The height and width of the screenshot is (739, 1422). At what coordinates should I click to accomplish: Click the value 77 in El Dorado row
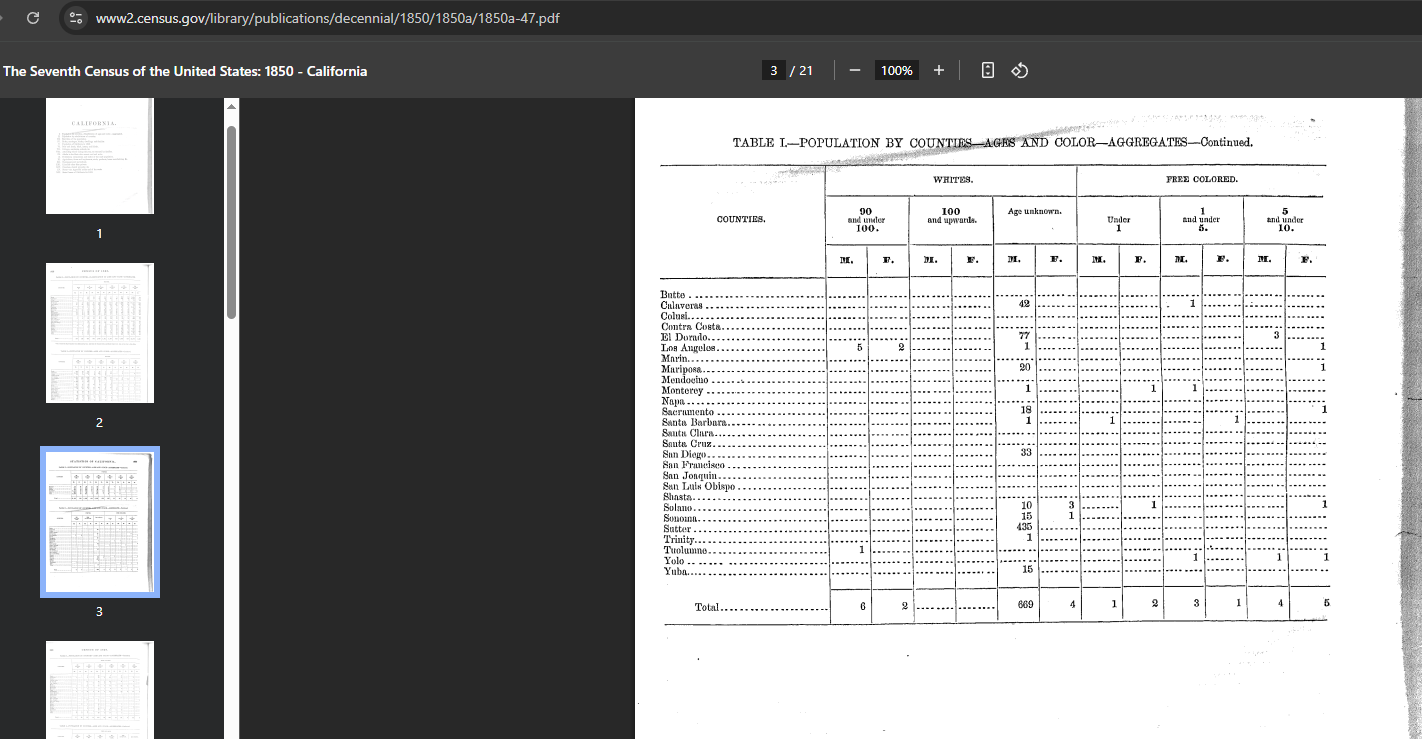pos(1024,336)
